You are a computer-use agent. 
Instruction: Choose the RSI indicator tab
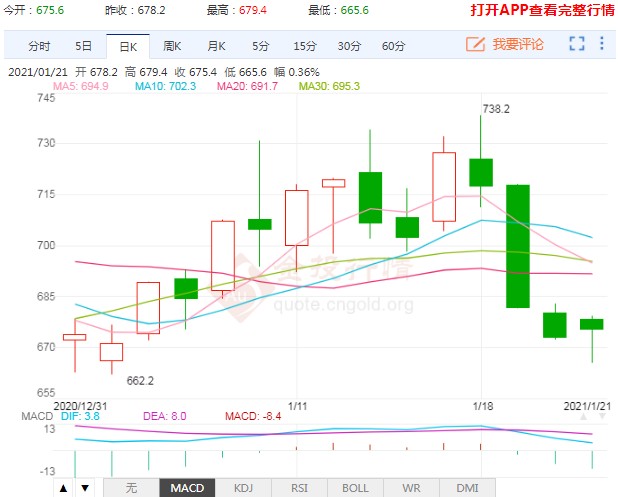299,488
